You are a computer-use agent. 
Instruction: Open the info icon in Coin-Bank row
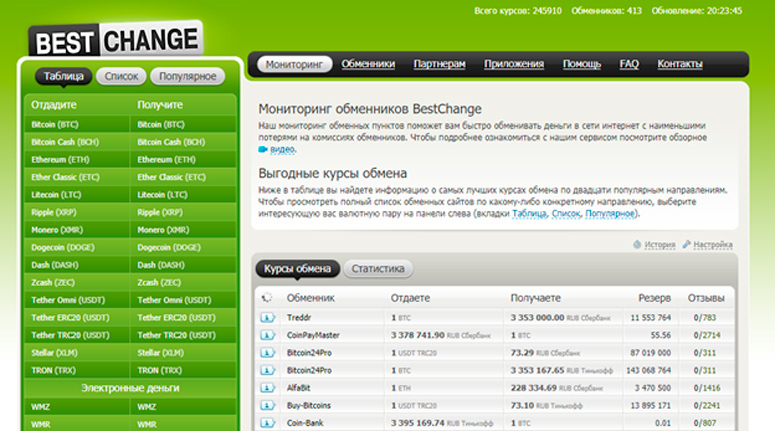(x=267, y=423)
